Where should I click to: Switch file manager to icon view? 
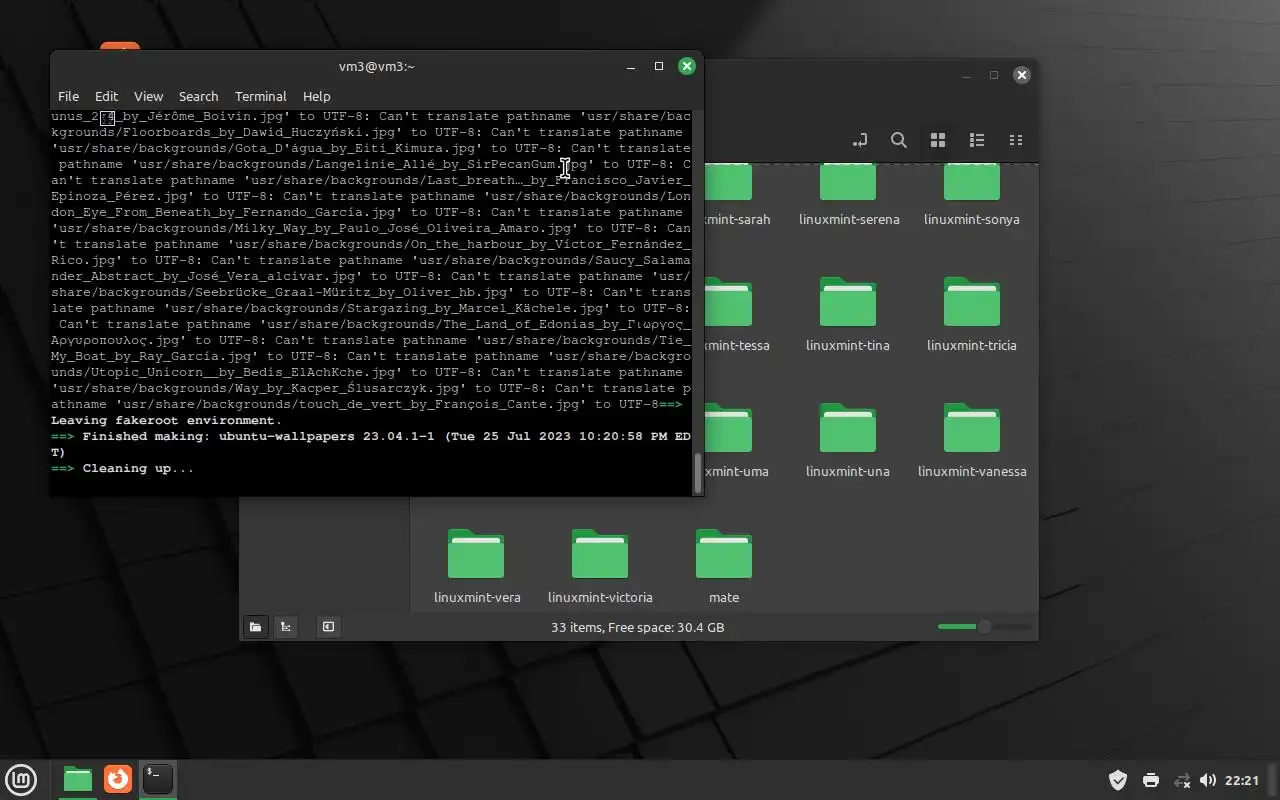938,140
